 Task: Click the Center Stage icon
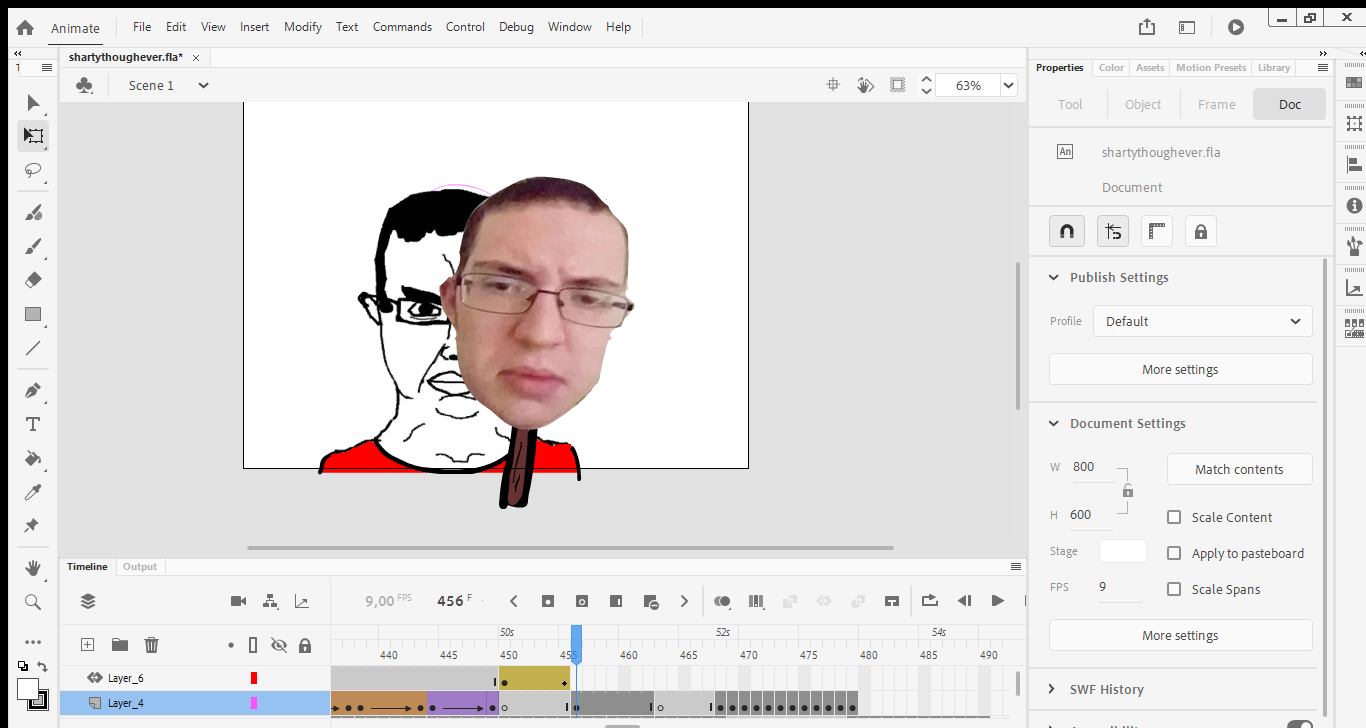pyautogui.click(x=832, y=85)
